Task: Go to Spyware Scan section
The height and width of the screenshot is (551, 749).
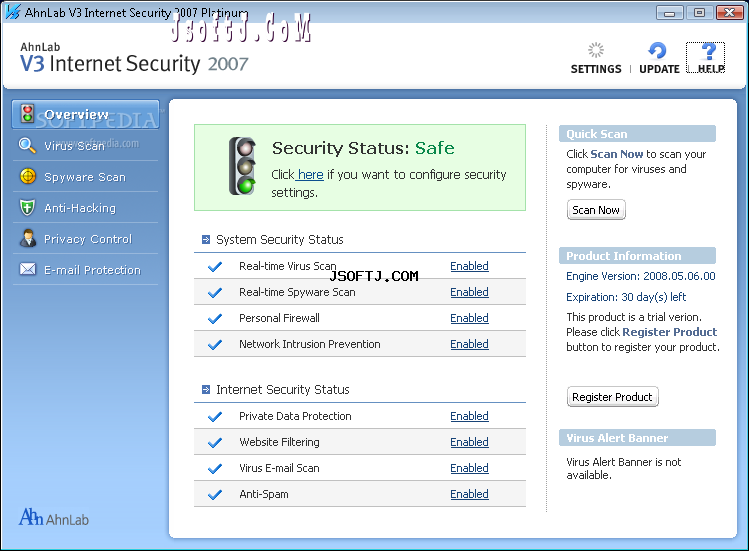Action: point(86,176)
